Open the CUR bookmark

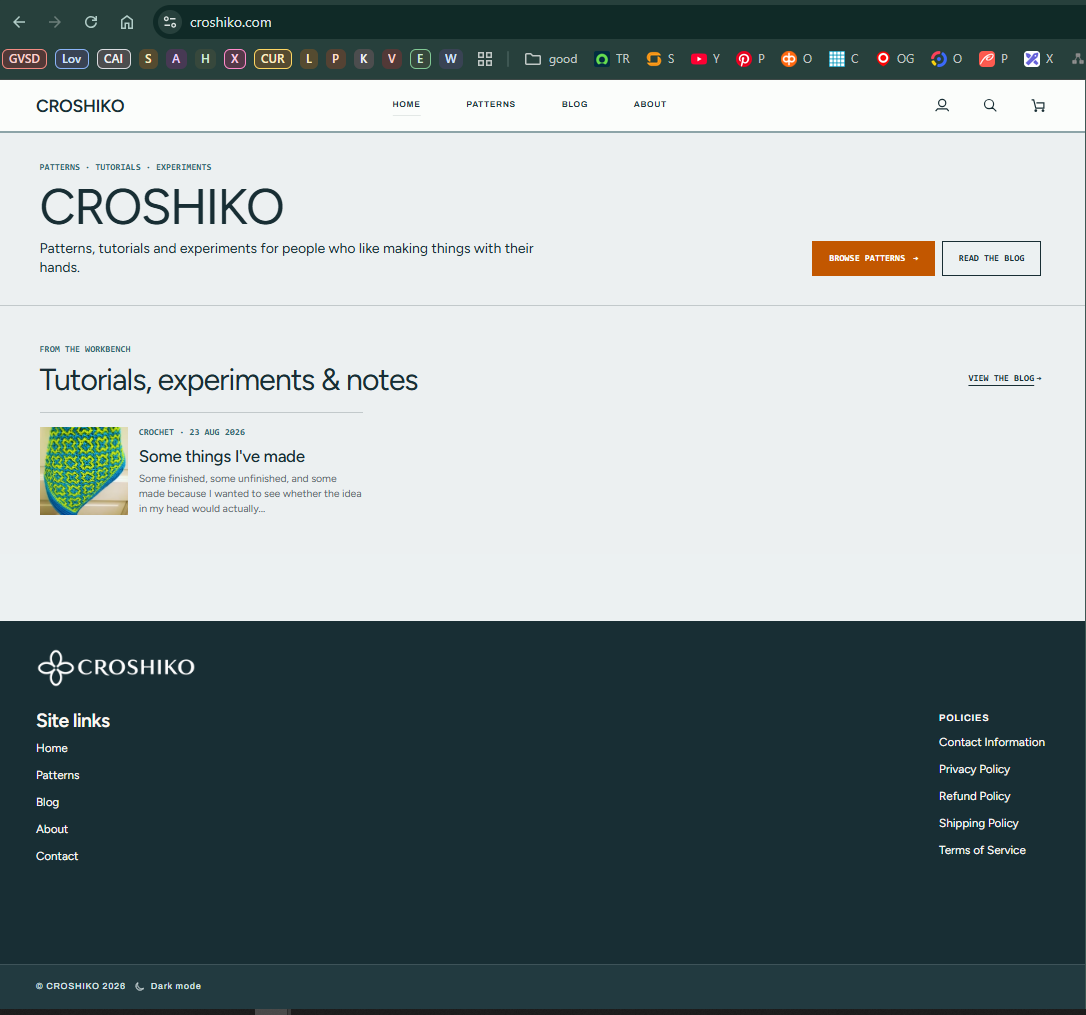273,59
